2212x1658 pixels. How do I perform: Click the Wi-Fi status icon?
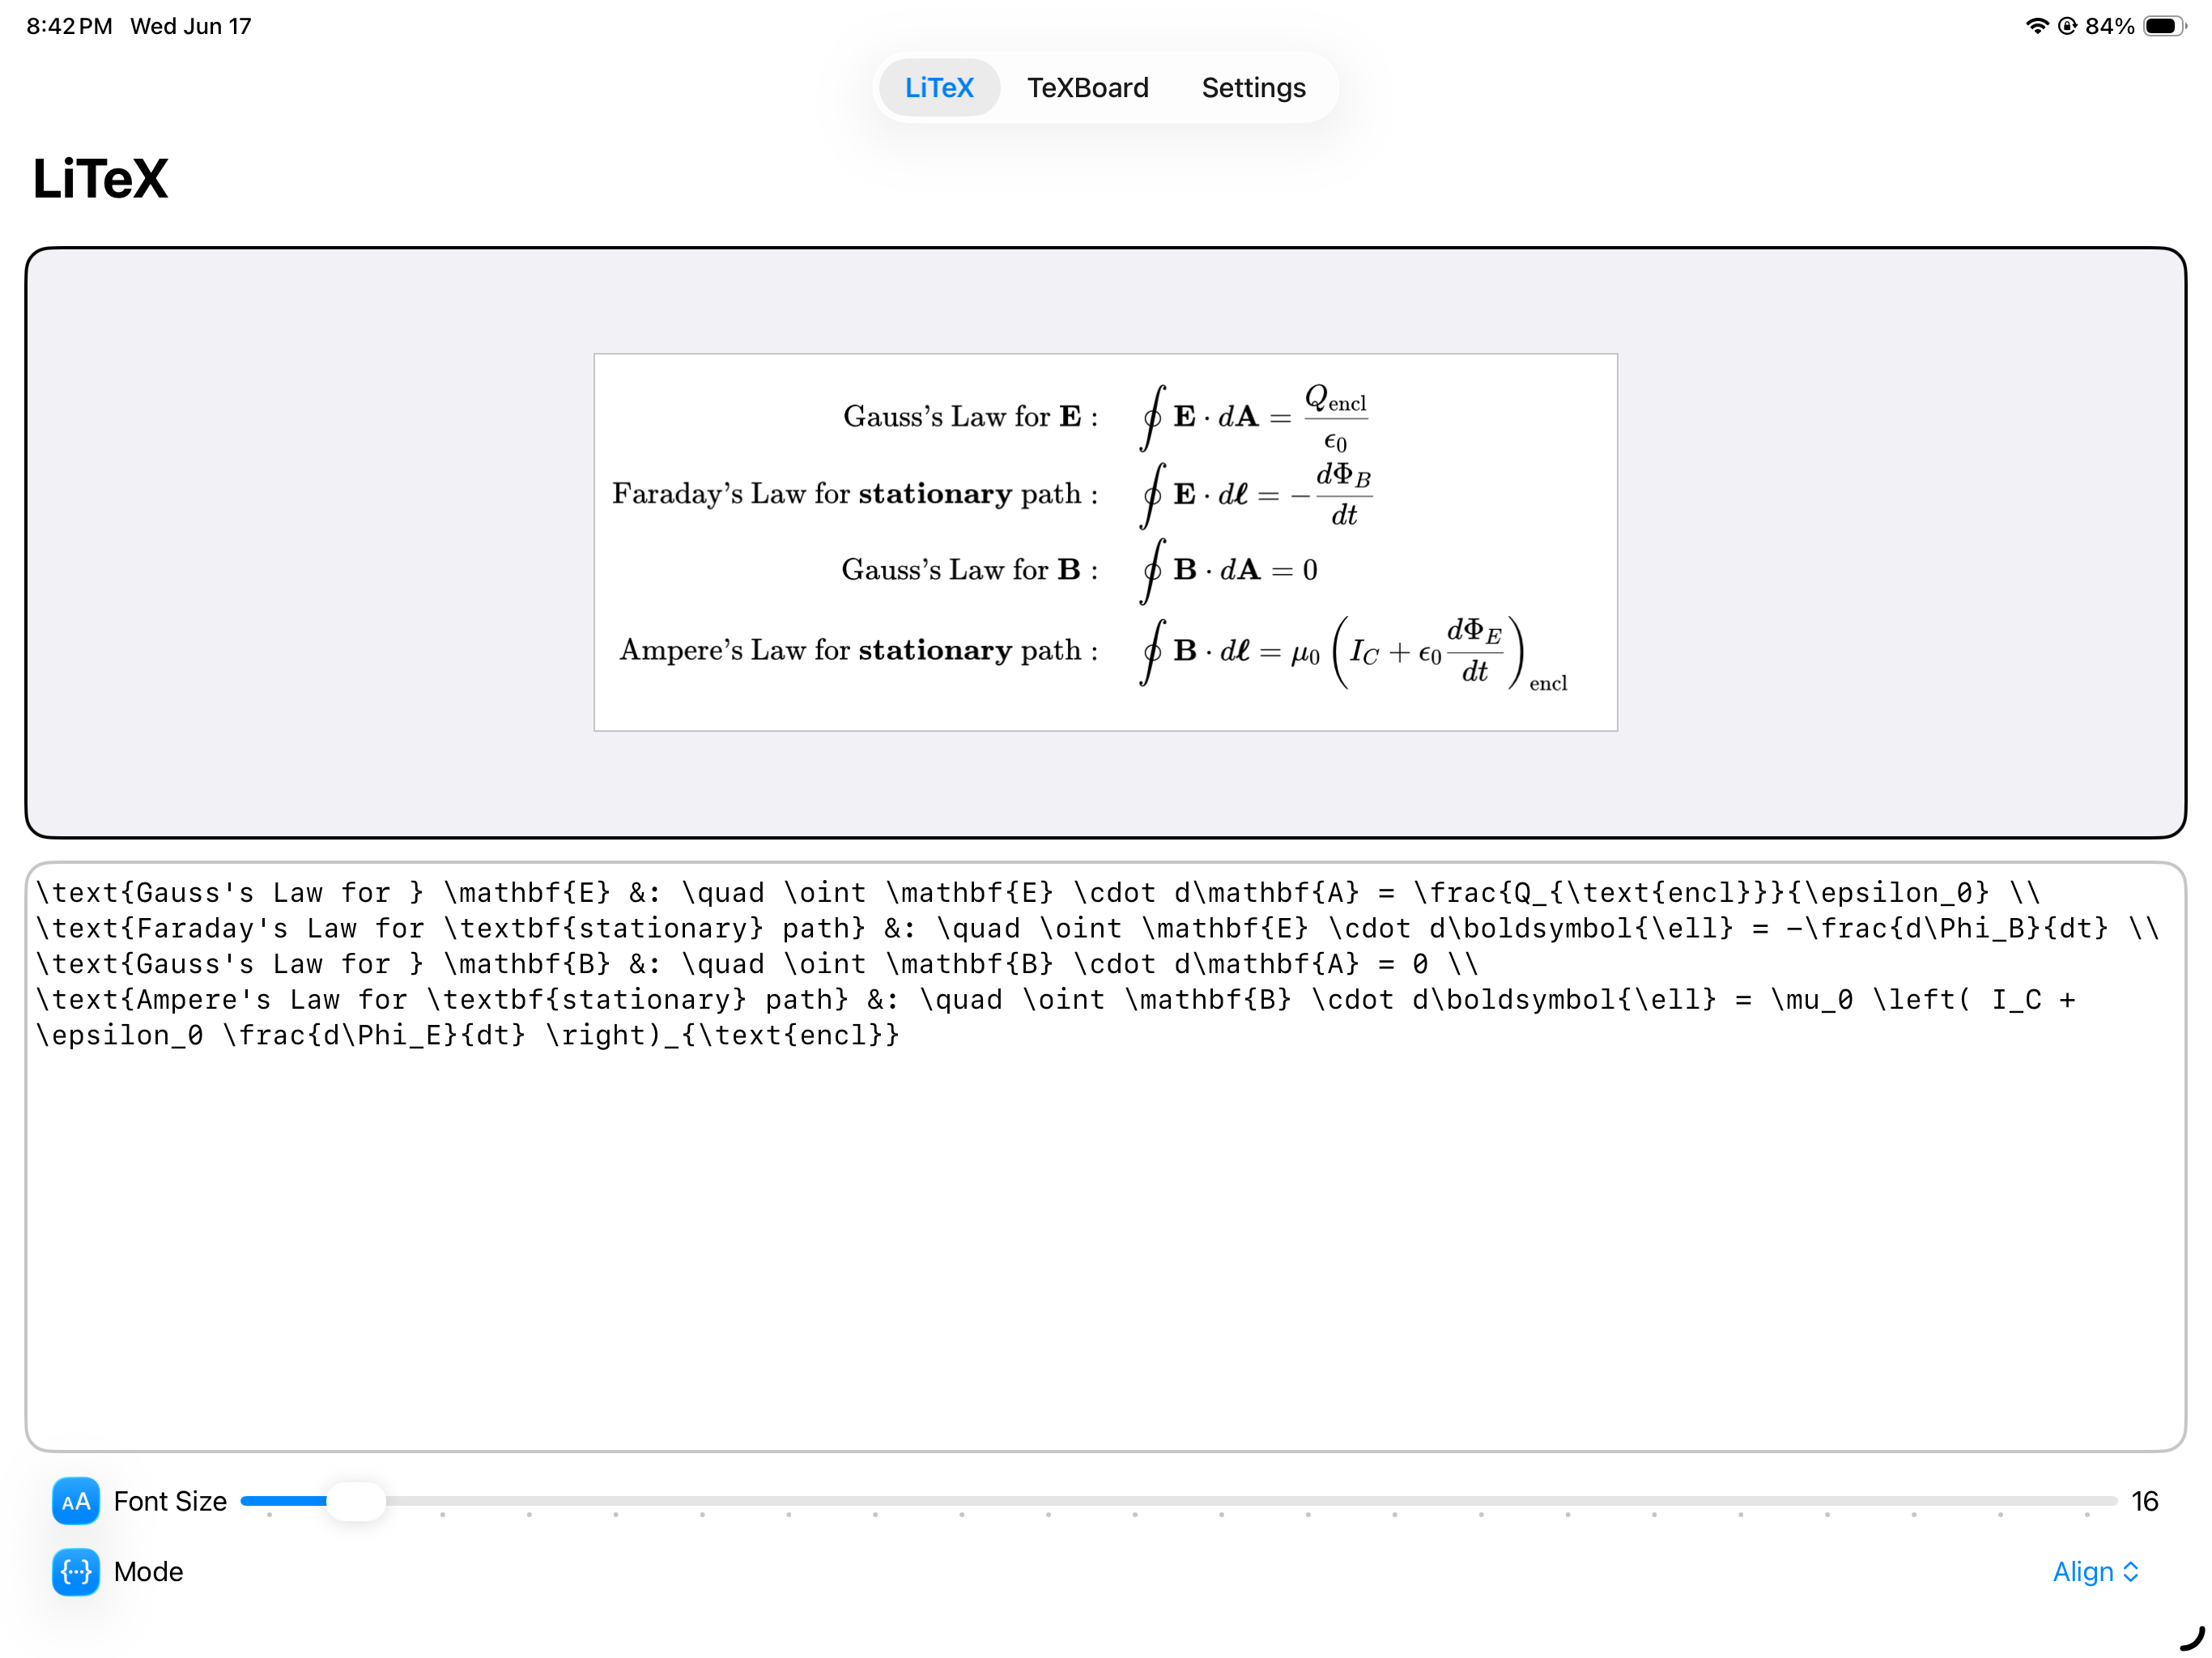(x=2036, y=26)
